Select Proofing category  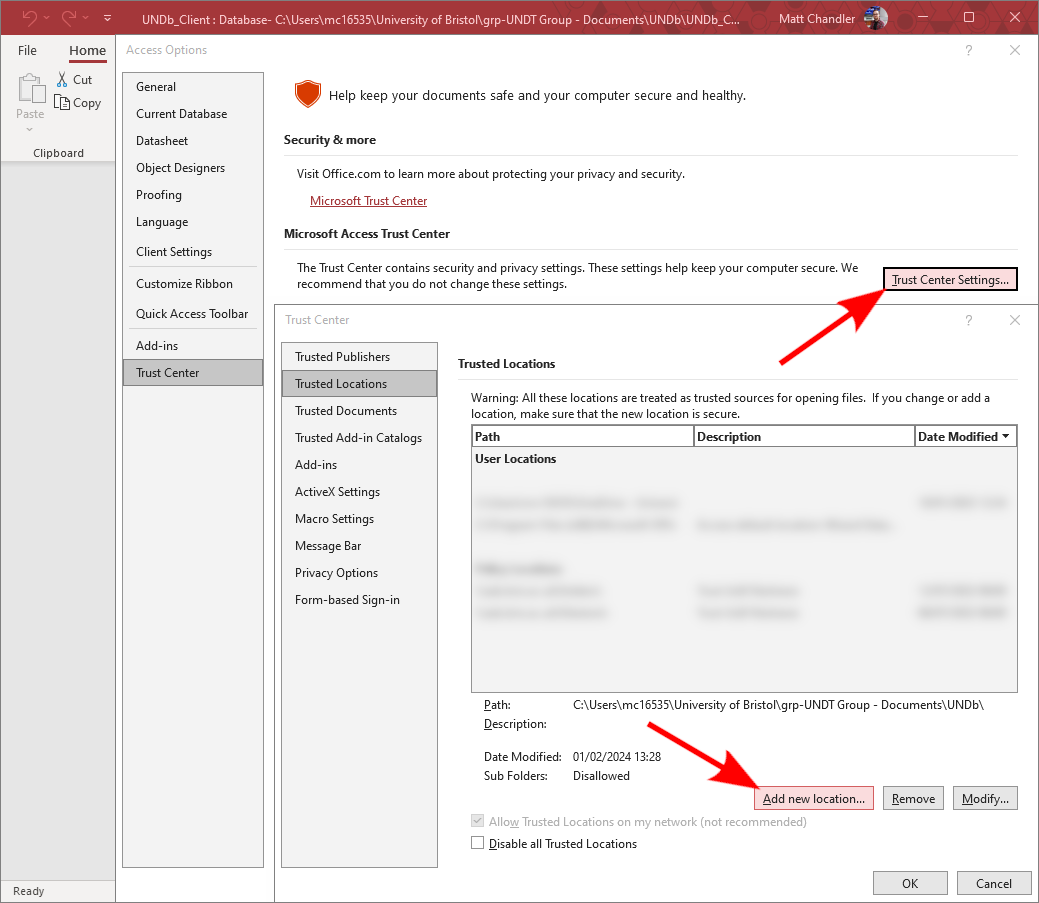click(193, 195)
